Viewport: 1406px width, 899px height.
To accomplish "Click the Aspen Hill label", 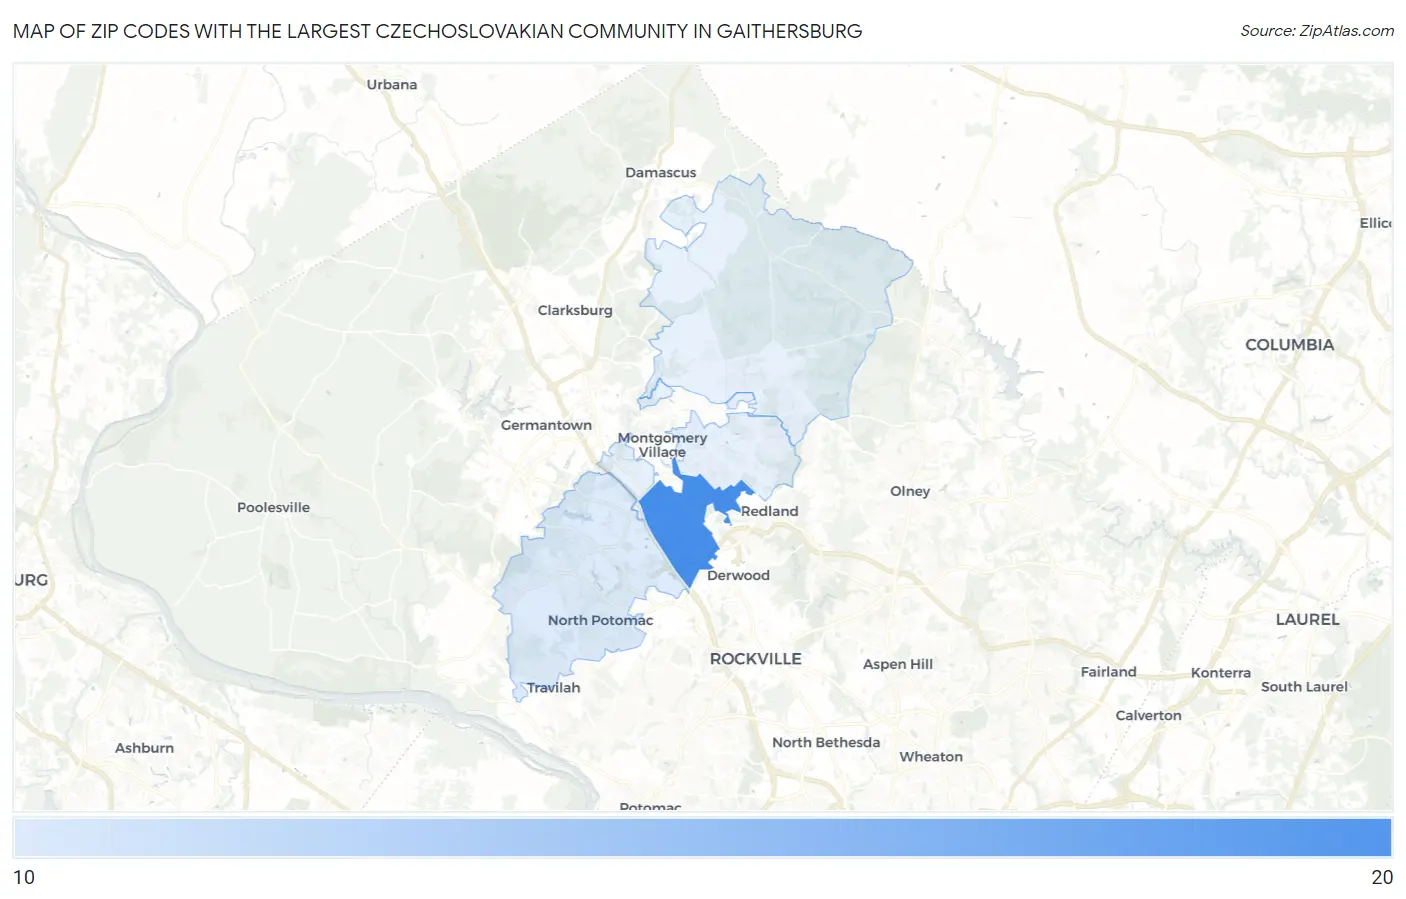I will 898,664.
